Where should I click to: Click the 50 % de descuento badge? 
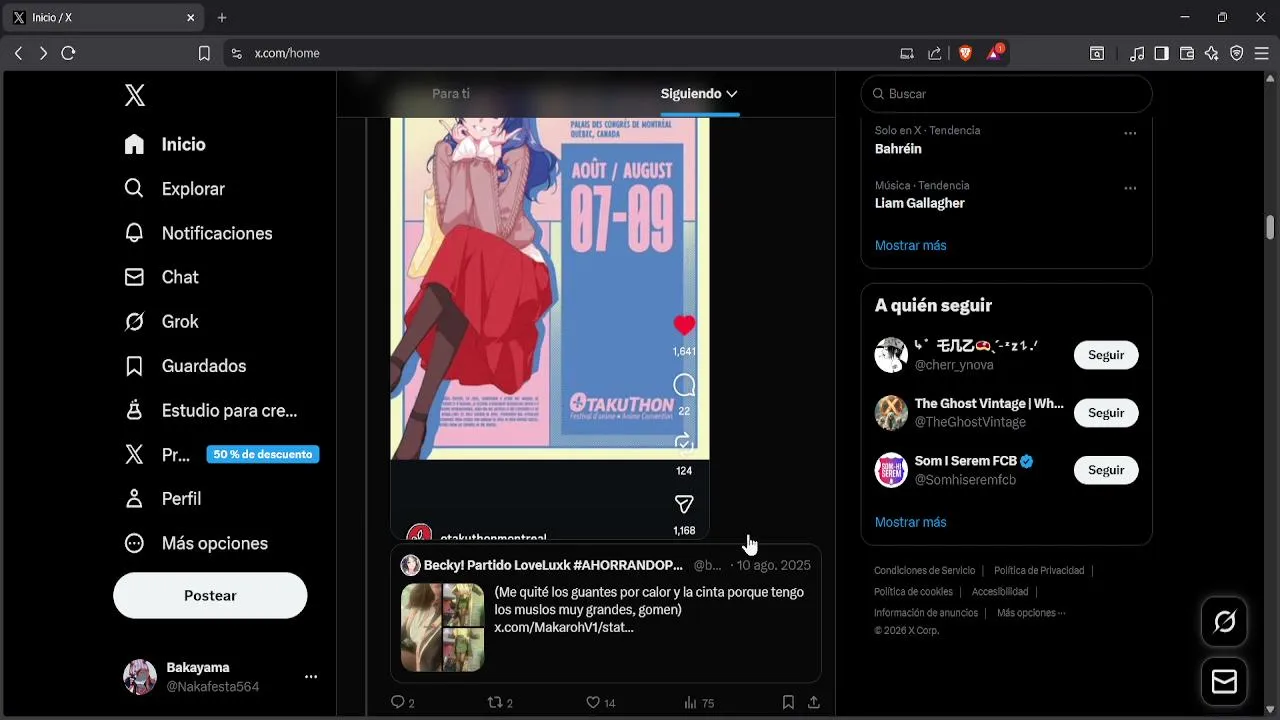263,454
